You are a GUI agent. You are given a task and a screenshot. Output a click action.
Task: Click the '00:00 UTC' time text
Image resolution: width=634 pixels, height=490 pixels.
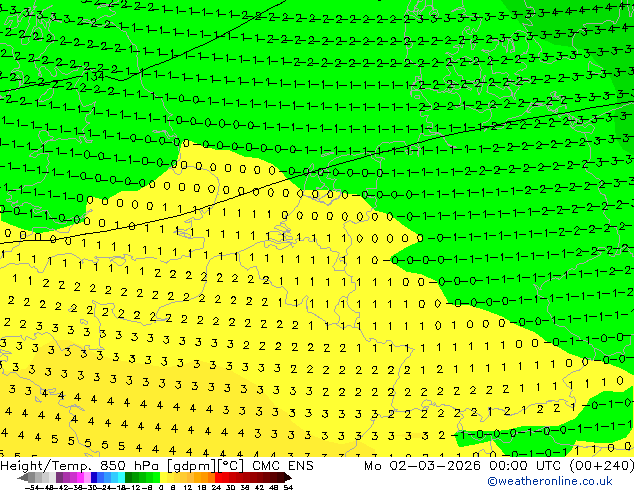527,466
